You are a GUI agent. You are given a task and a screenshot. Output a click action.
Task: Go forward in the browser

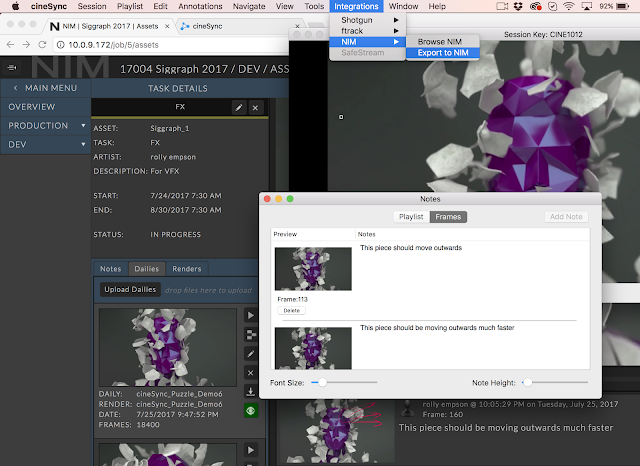pos(26,45)
